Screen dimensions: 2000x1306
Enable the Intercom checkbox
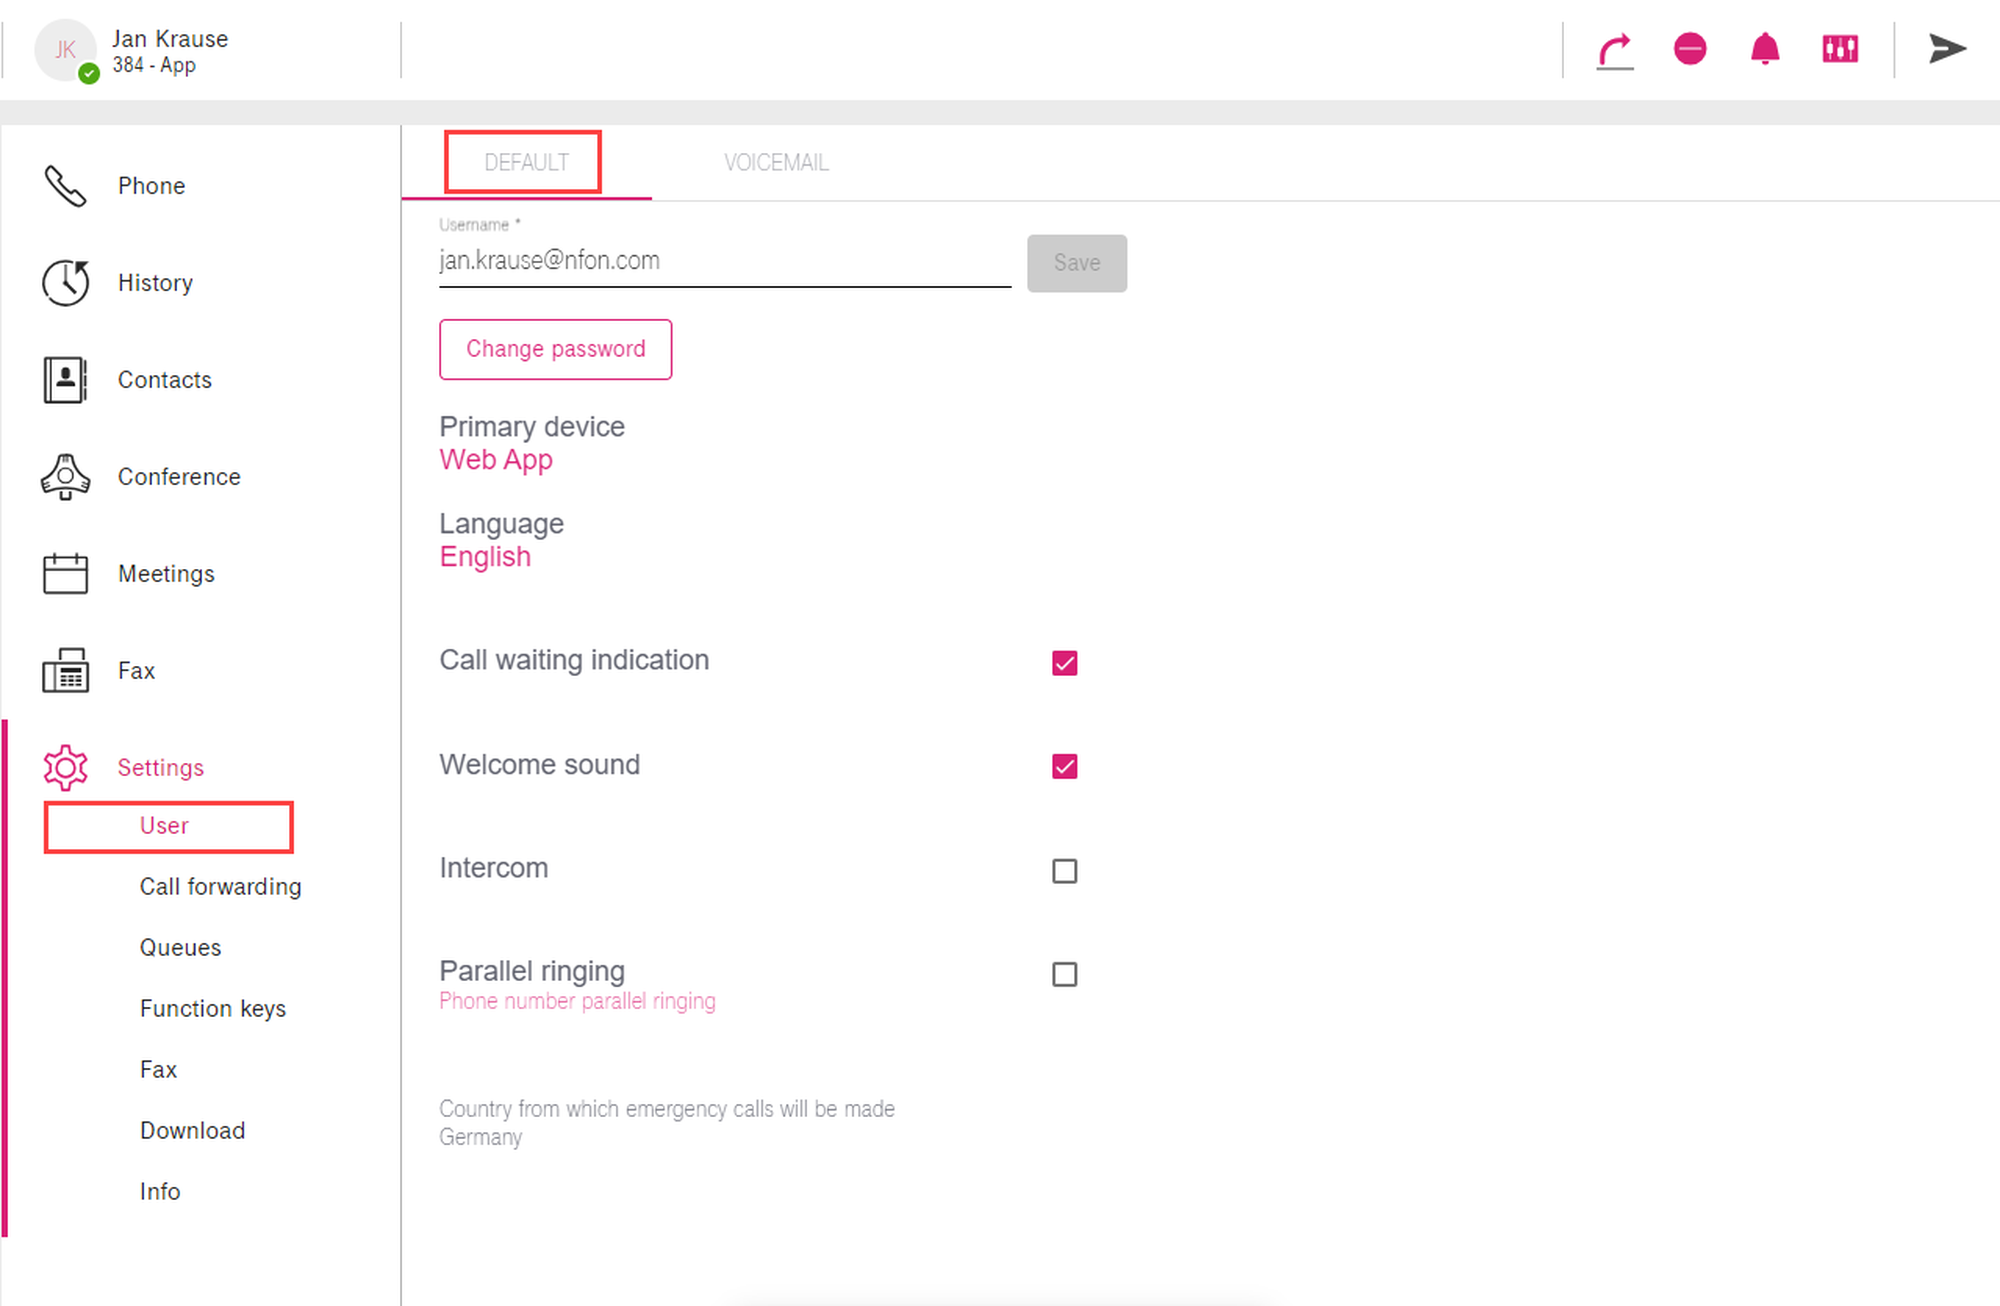click(1064, 871)
